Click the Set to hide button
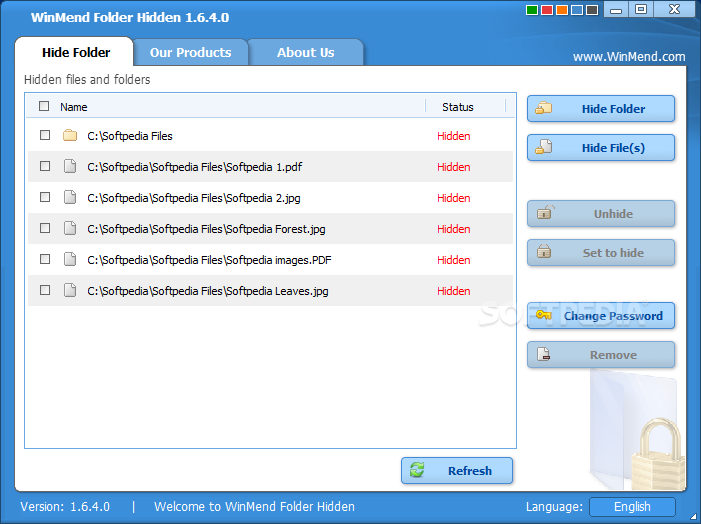Viewport: 701px width, 524px height. (x=601, y=253)
